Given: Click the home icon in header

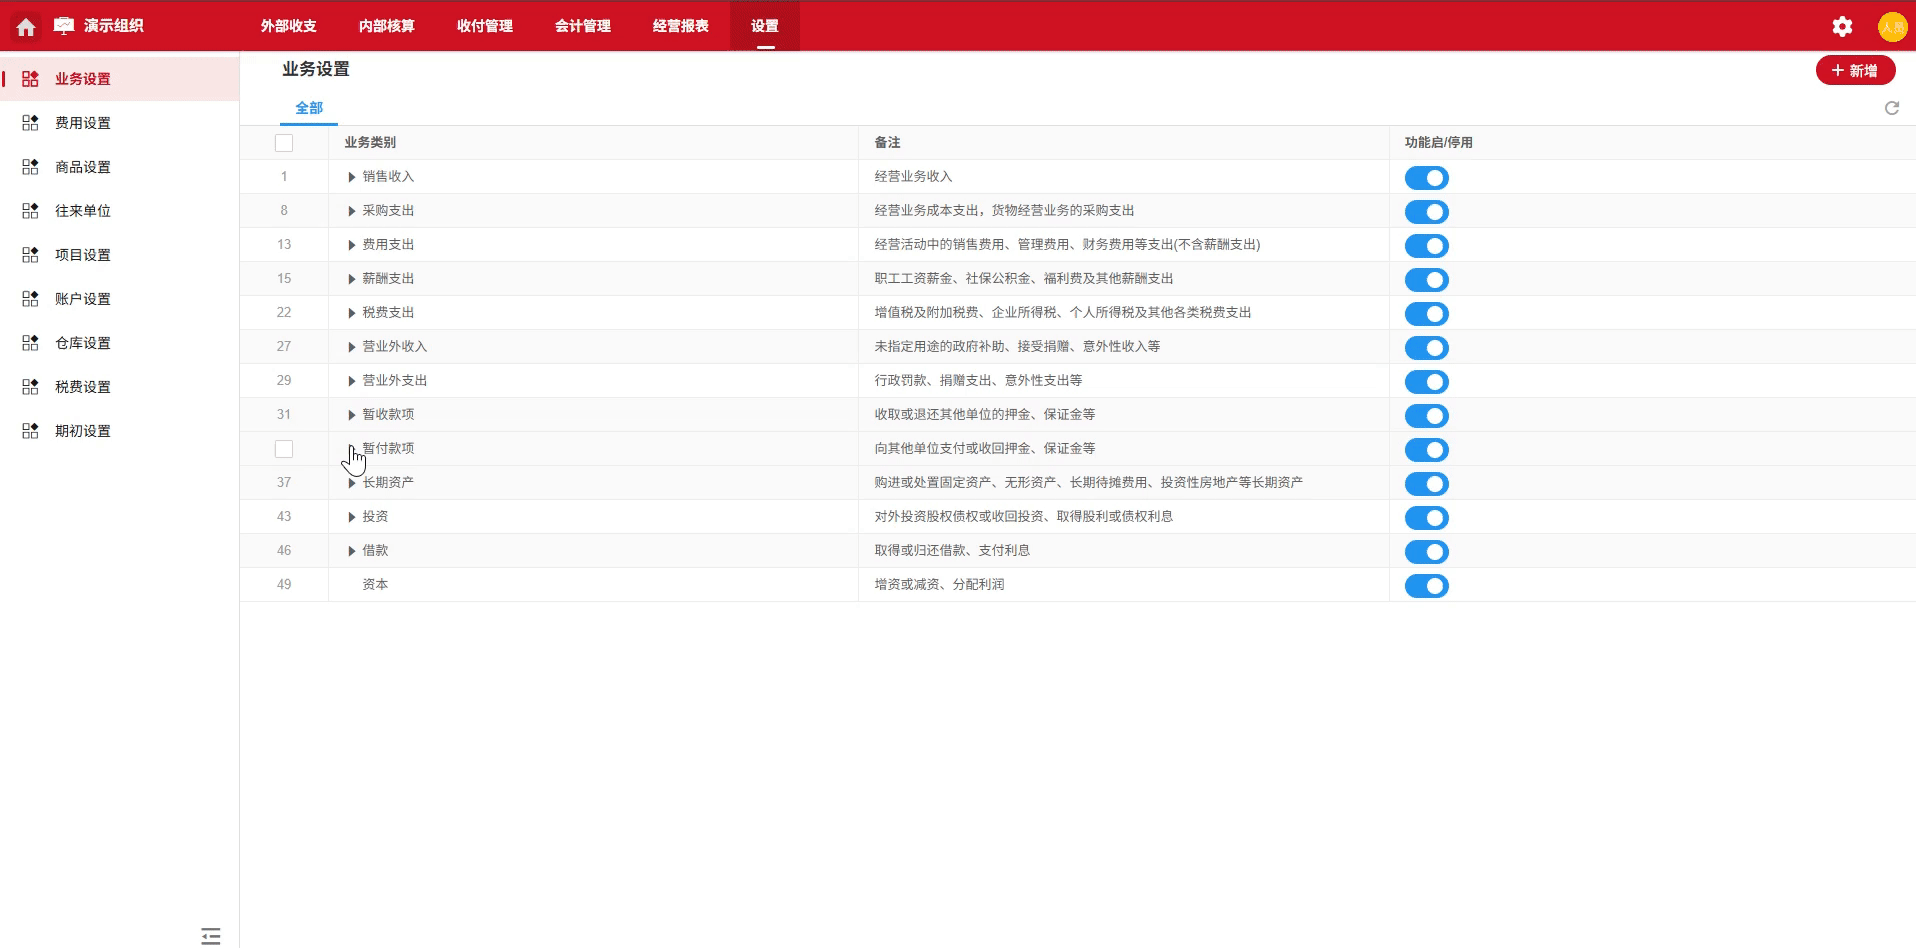Looking at the screenshot, I should (26, 27).
